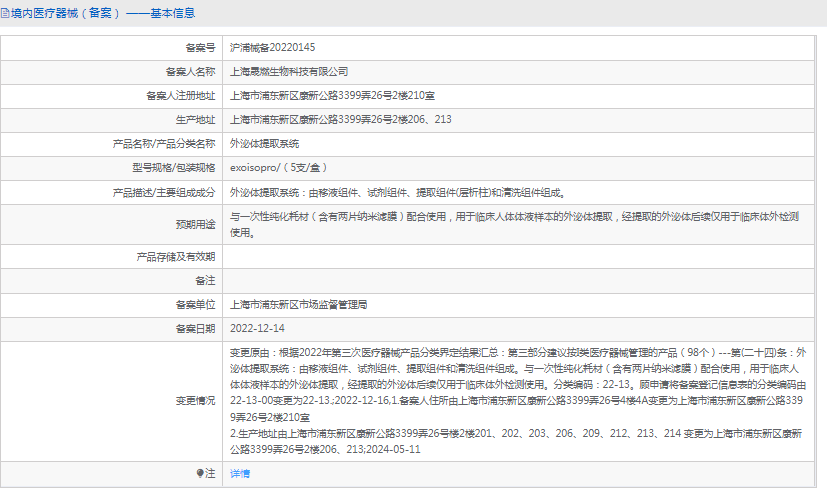The image size is (827, 495).
Task: Click the product description beginning 外泌体提取系统：由移液组件
Action: (399, 192)
